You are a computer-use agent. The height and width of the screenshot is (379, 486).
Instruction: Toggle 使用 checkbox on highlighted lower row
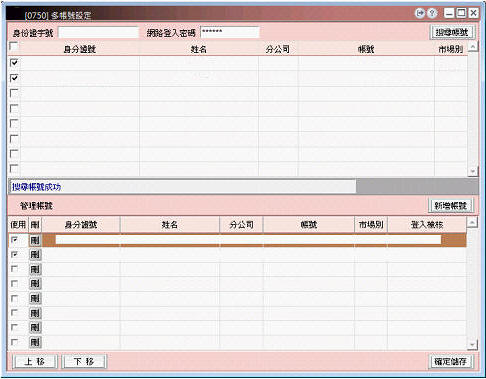click(x=14, y=240)
